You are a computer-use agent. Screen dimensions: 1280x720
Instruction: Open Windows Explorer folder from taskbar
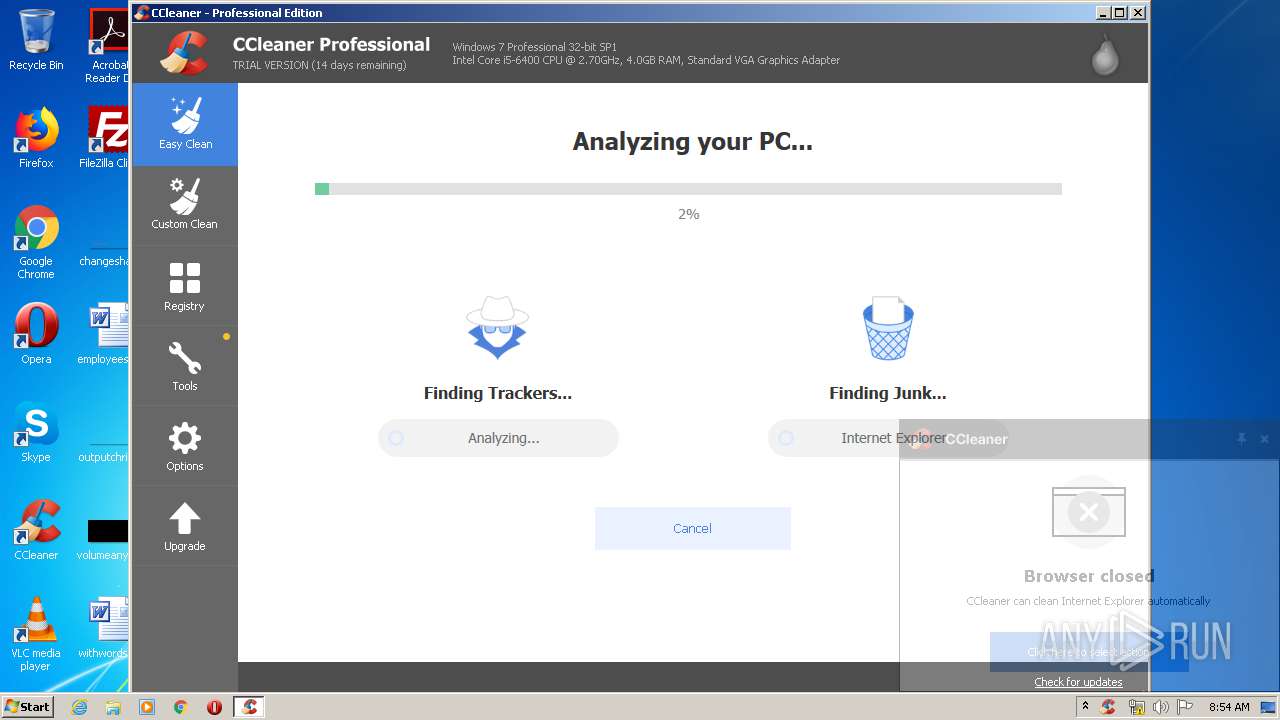pos(113,707)
